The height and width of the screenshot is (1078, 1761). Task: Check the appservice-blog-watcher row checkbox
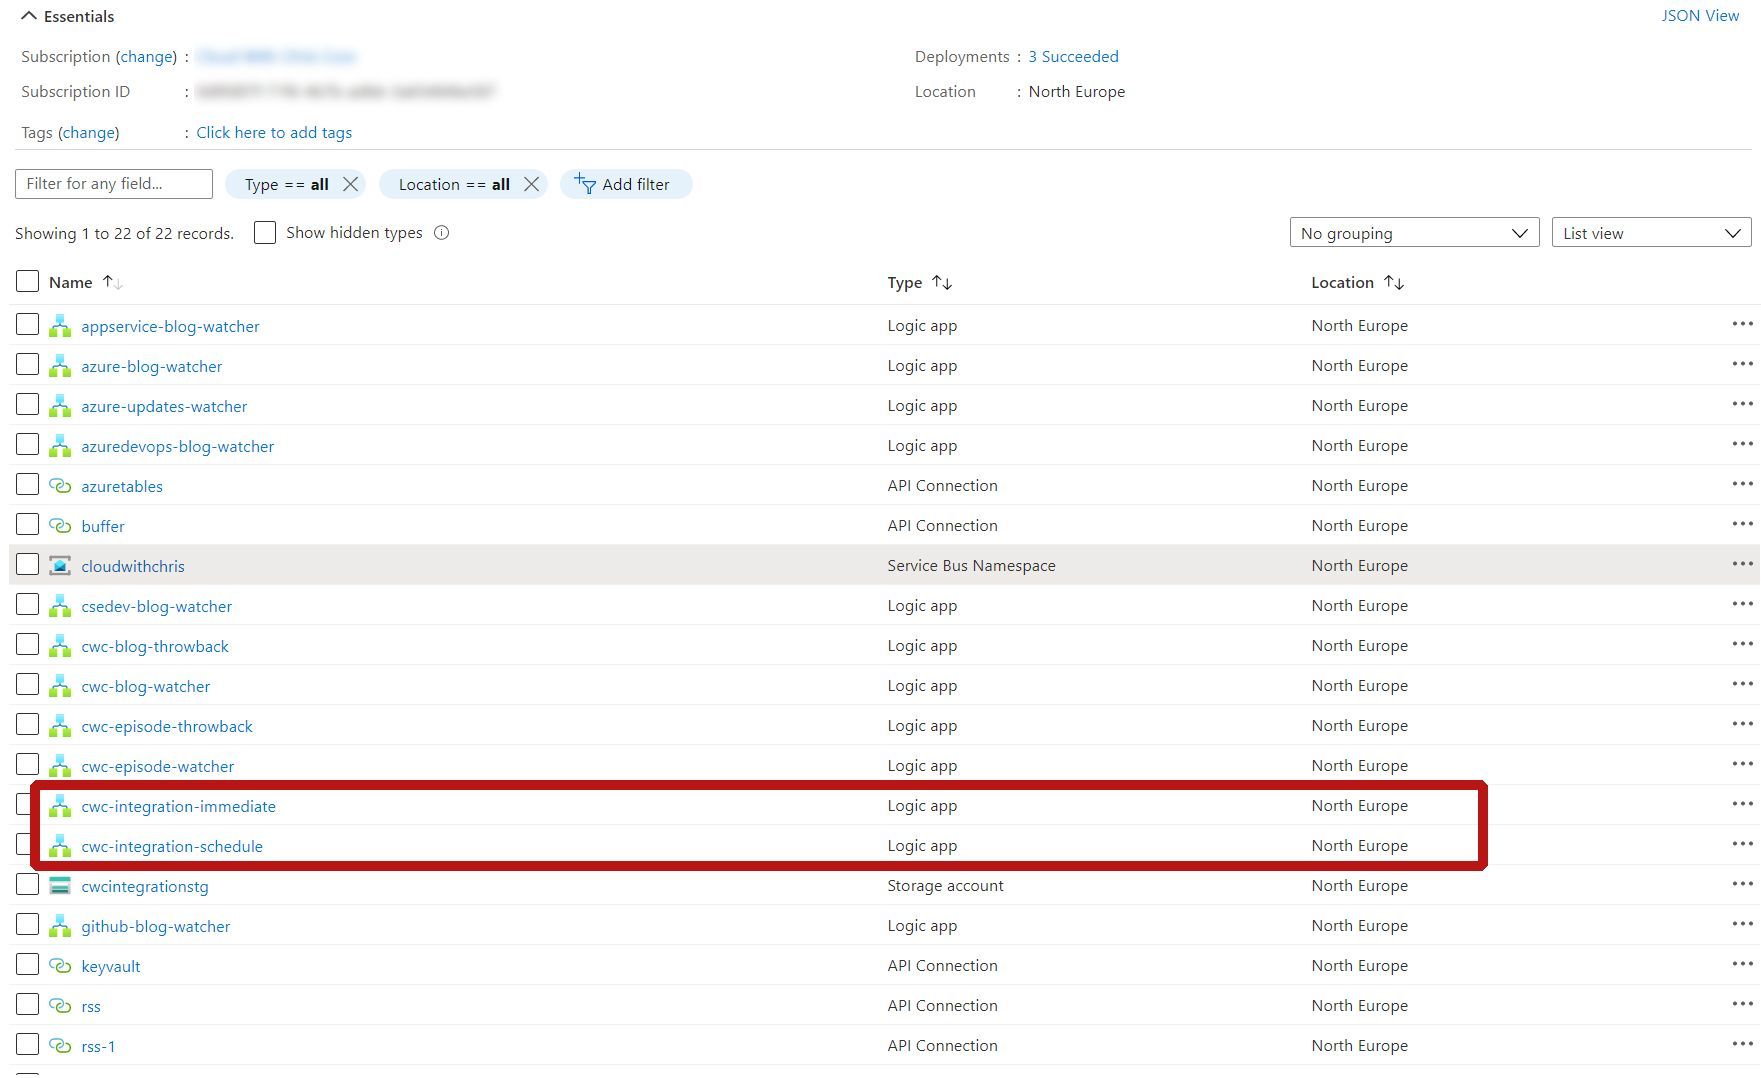point(27,325)
